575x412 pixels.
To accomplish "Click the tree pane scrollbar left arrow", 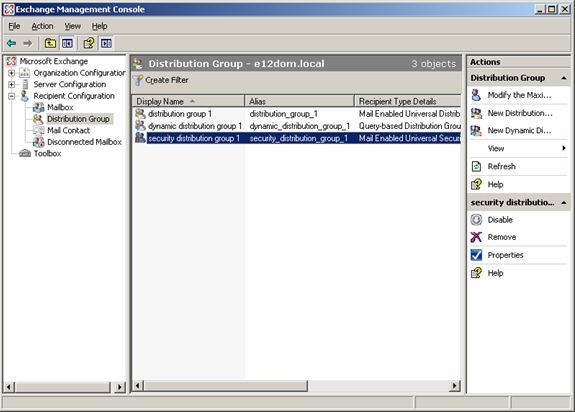I will click(10, 387).
